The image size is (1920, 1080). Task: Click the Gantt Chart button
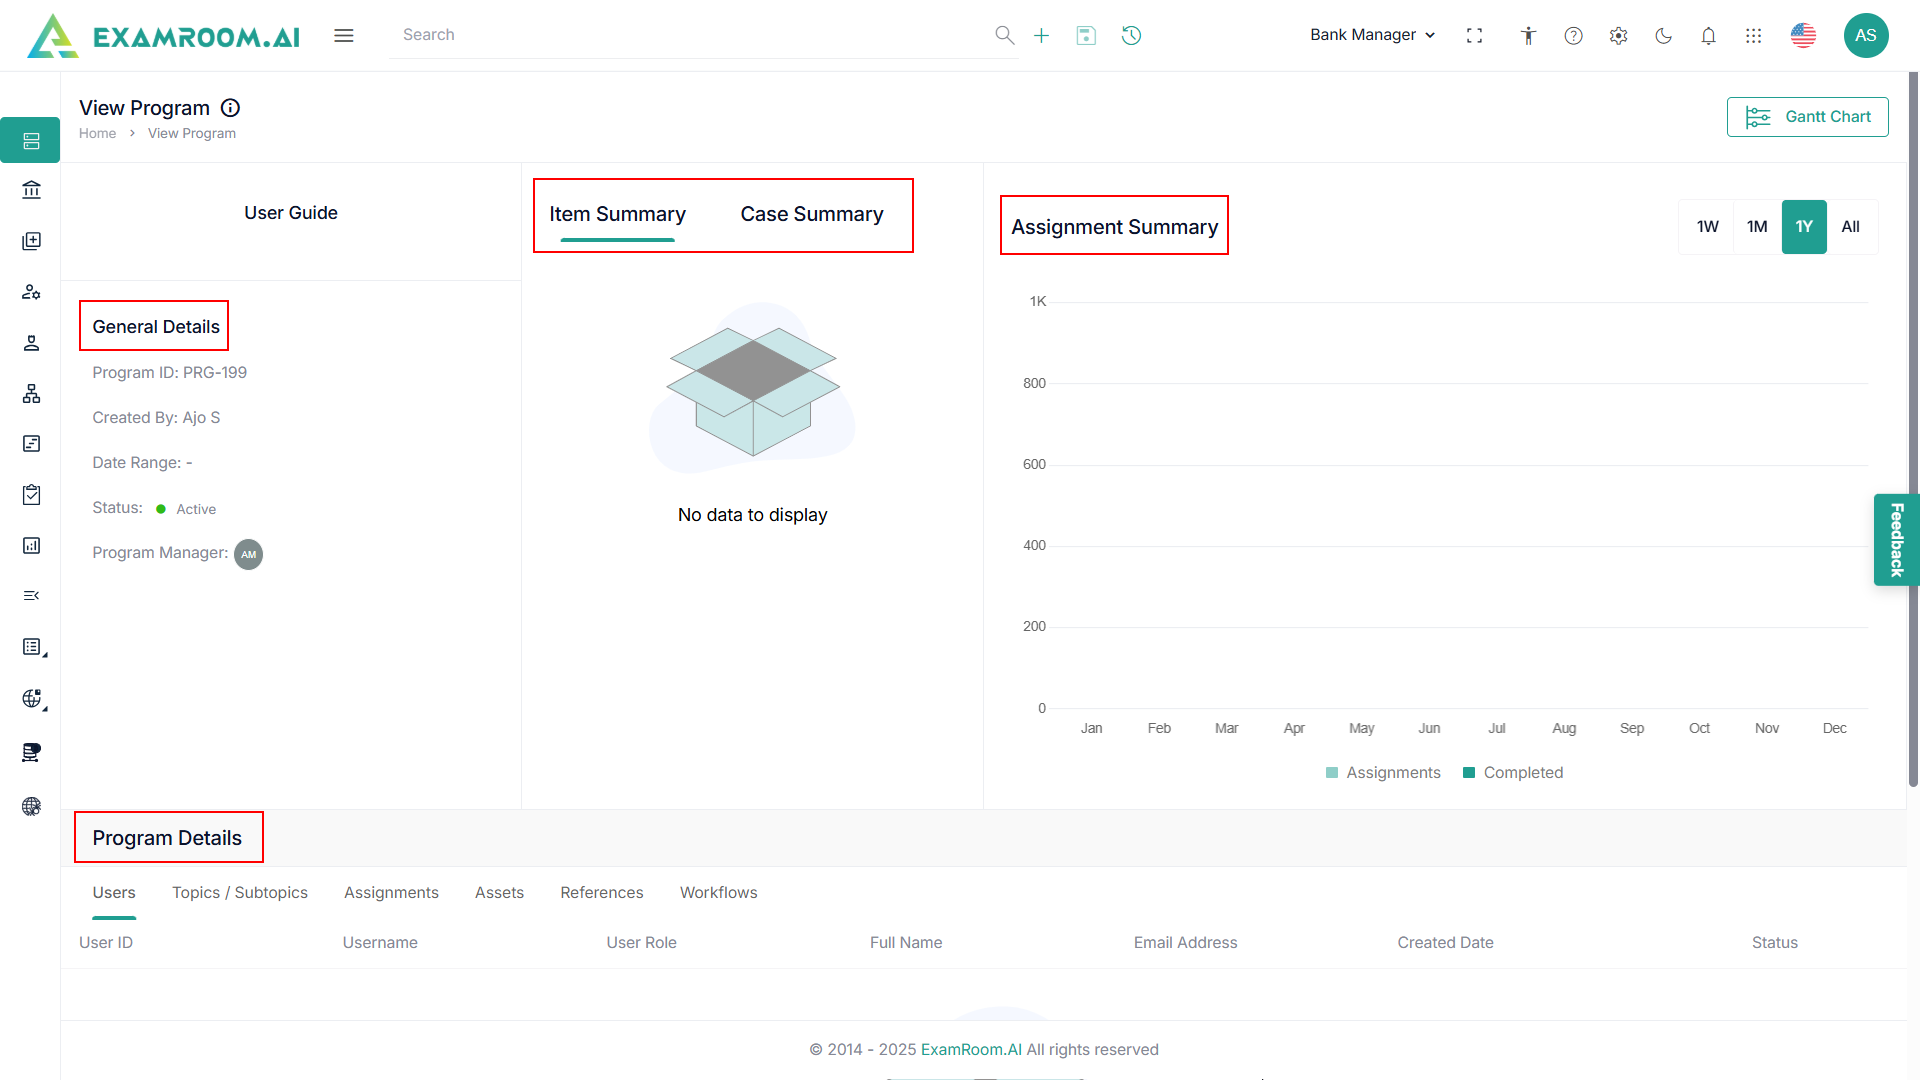point(1807,117)
